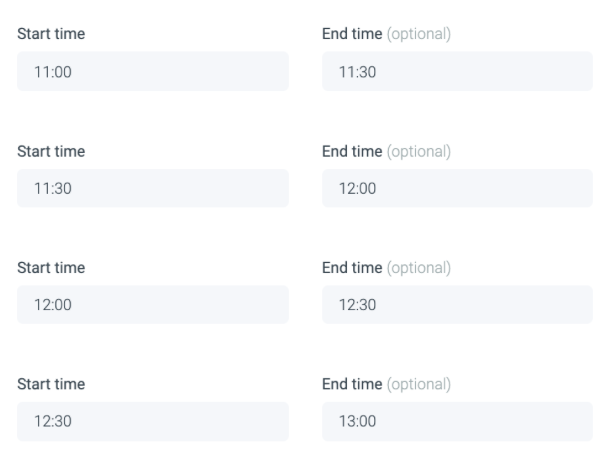Click the End time field showing 13:00

[457, 422]
